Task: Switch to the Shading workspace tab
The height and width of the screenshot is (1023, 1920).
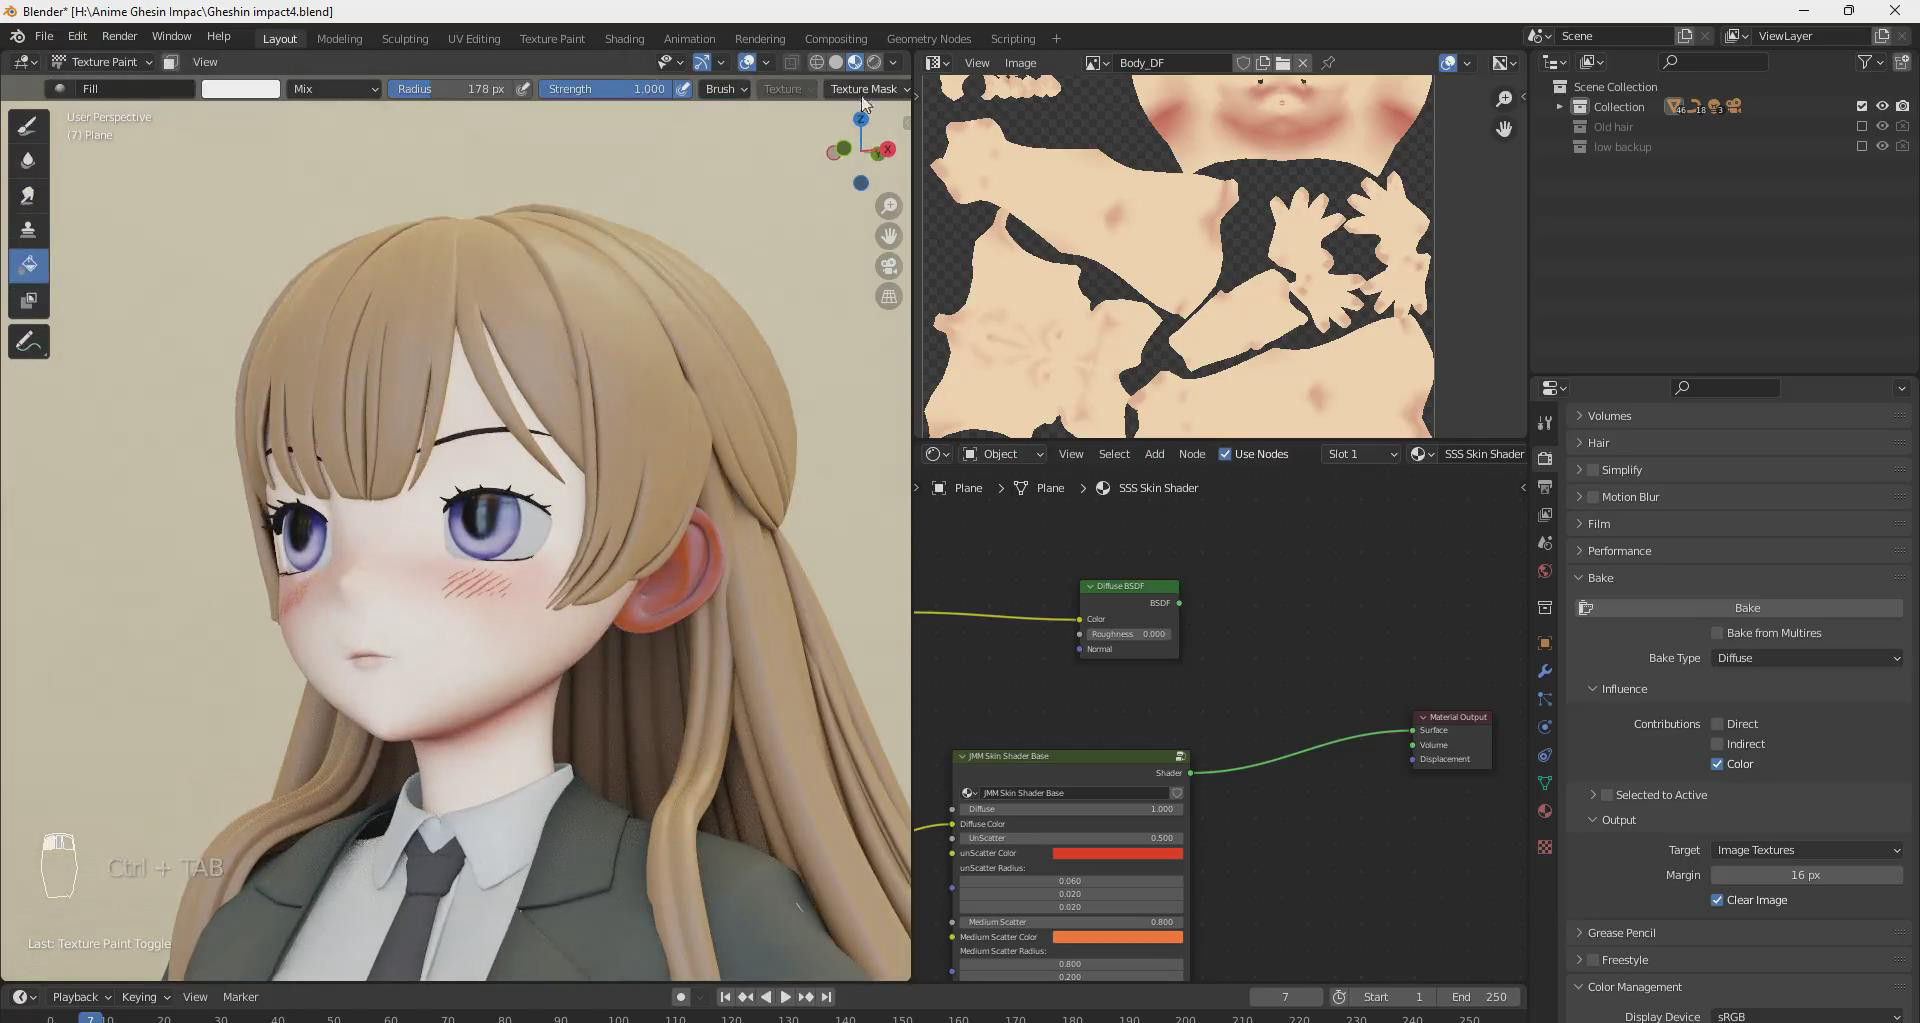Action: coord(624,39)
